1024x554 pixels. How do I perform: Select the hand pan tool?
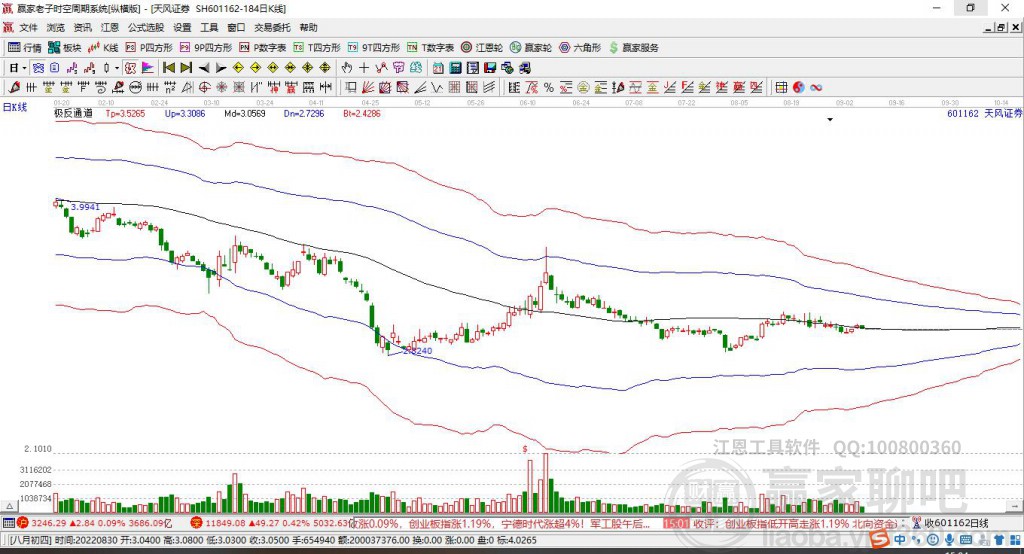pos(347,68)
